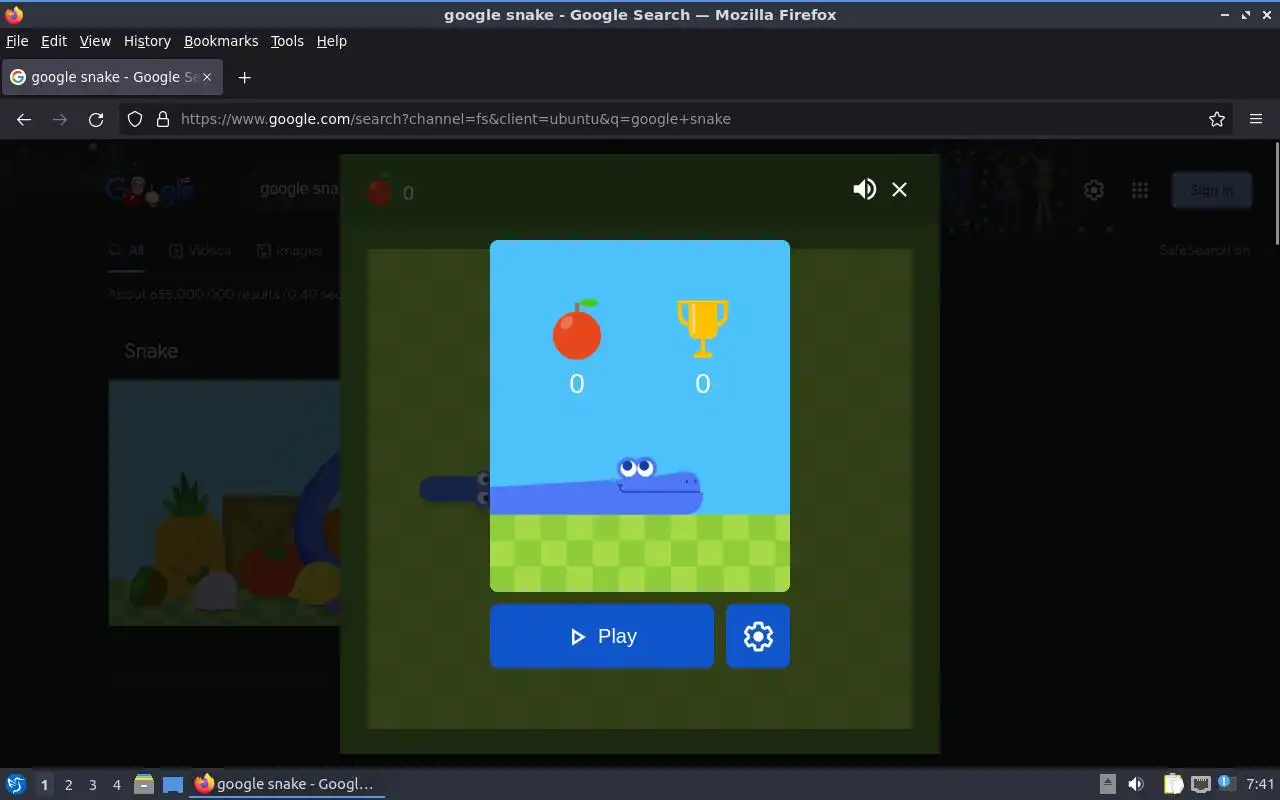Open the View menu
1280x800 pixels.
pos(95,41)
